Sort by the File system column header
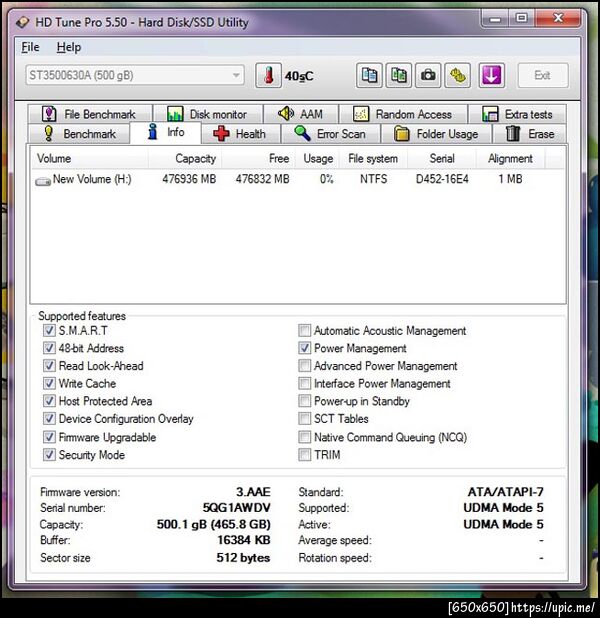The height and width of the screenshot is (618, 600). 373,158
